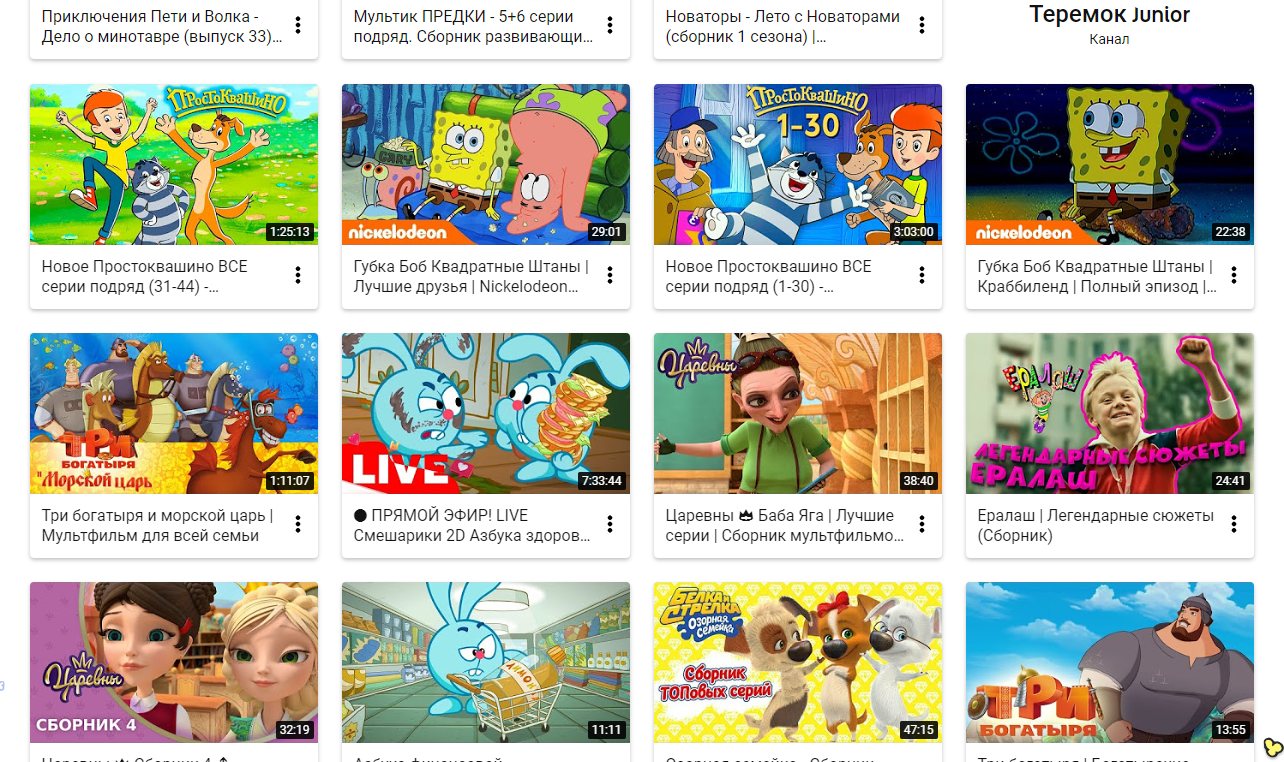Open title ПРЯМОЙ ЭФИР! LIVE Смешарики 2D
Viewport: 1284px width, 762px height.
click(x=472, y=526)
